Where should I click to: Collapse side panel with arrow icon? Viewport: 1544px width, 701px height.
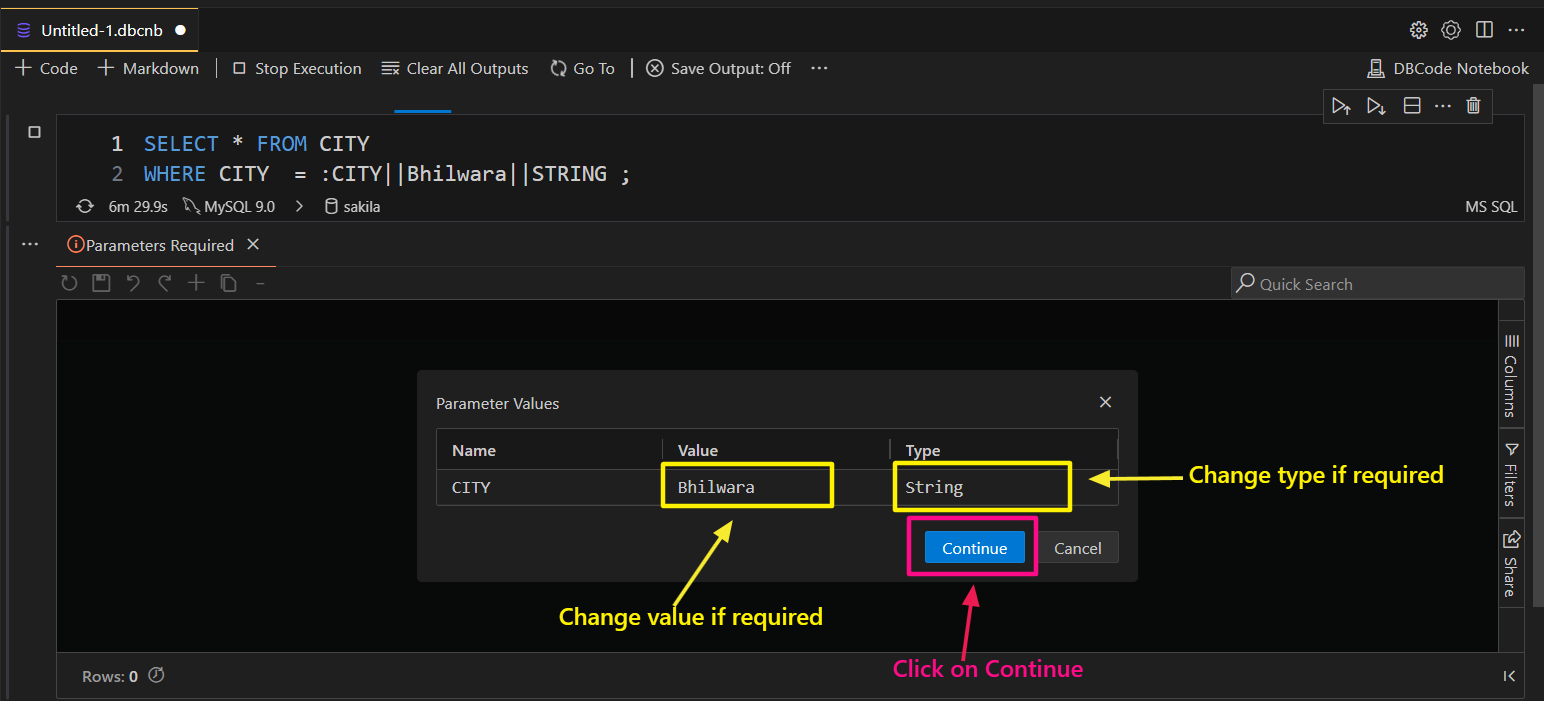1509,676
